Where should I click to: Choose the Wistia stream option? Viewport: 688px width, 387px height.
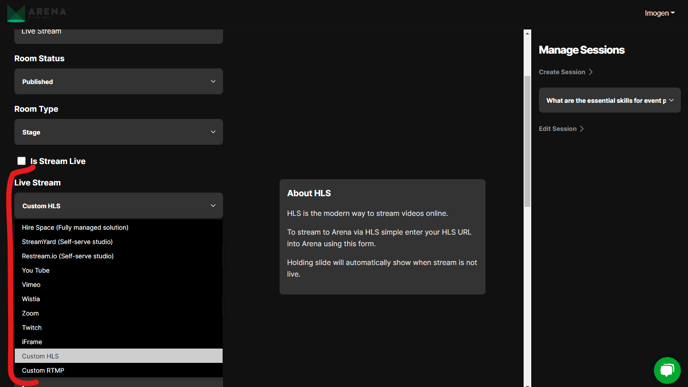118,299
